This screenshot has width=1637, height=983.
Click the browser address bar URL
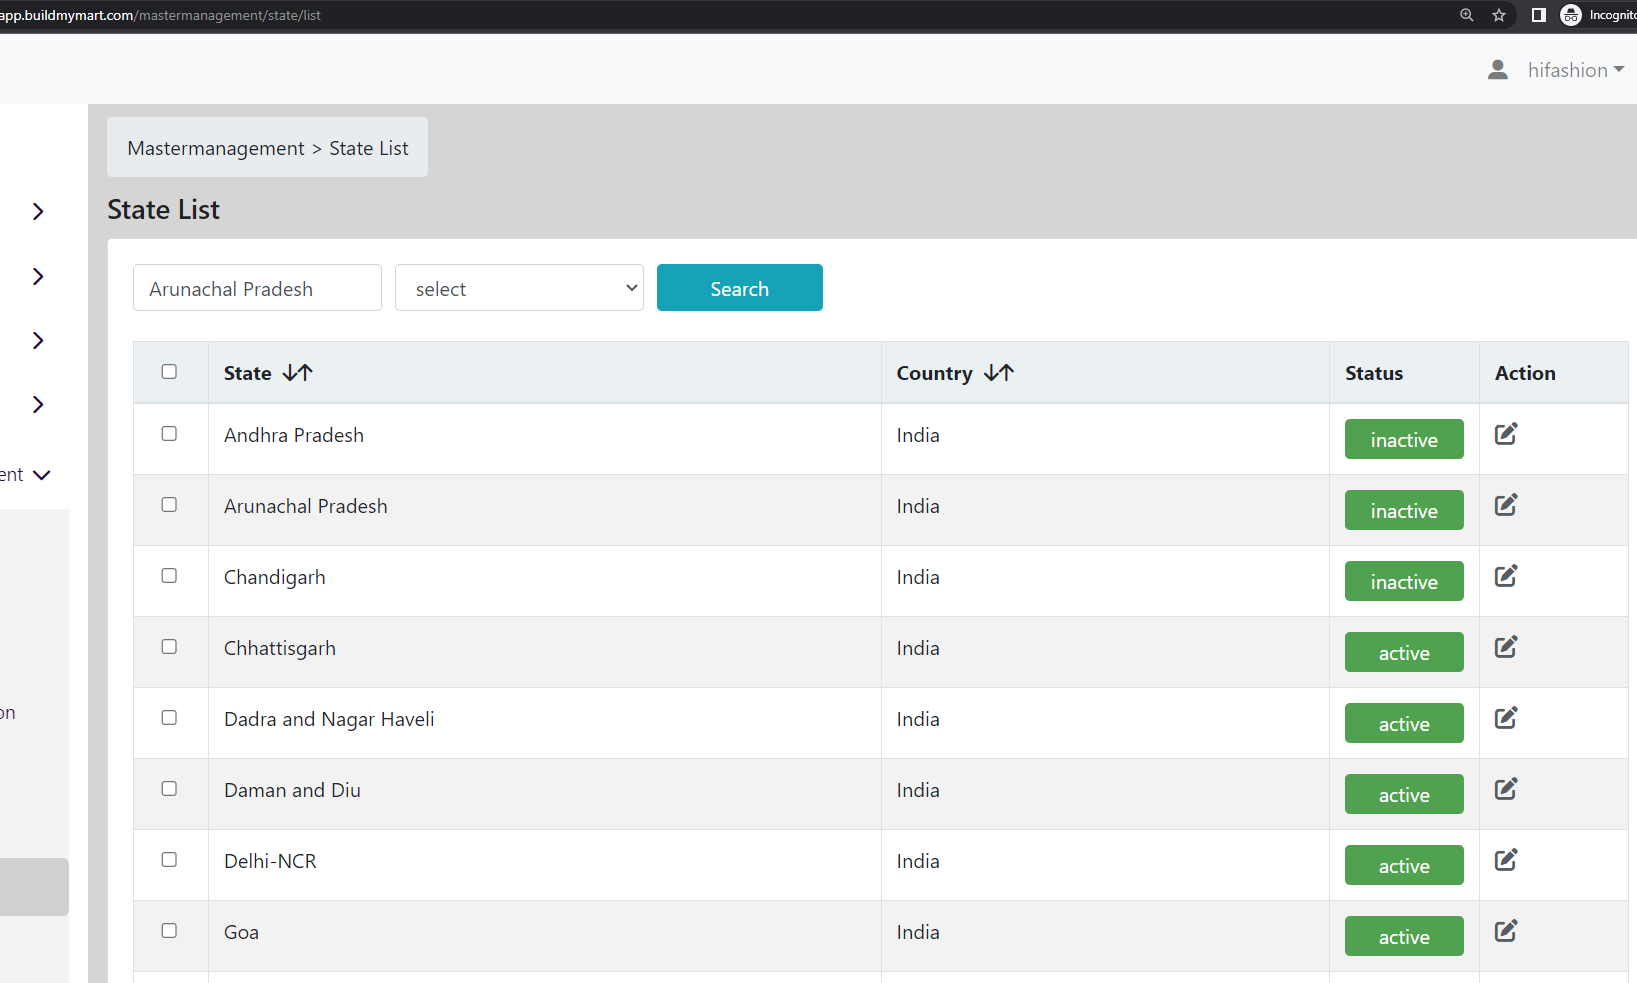point(160,15)
